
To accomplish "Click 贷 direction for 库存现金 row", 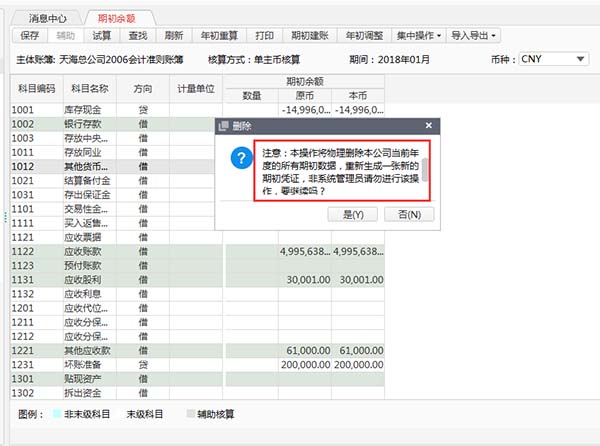I will click(143, 110).
